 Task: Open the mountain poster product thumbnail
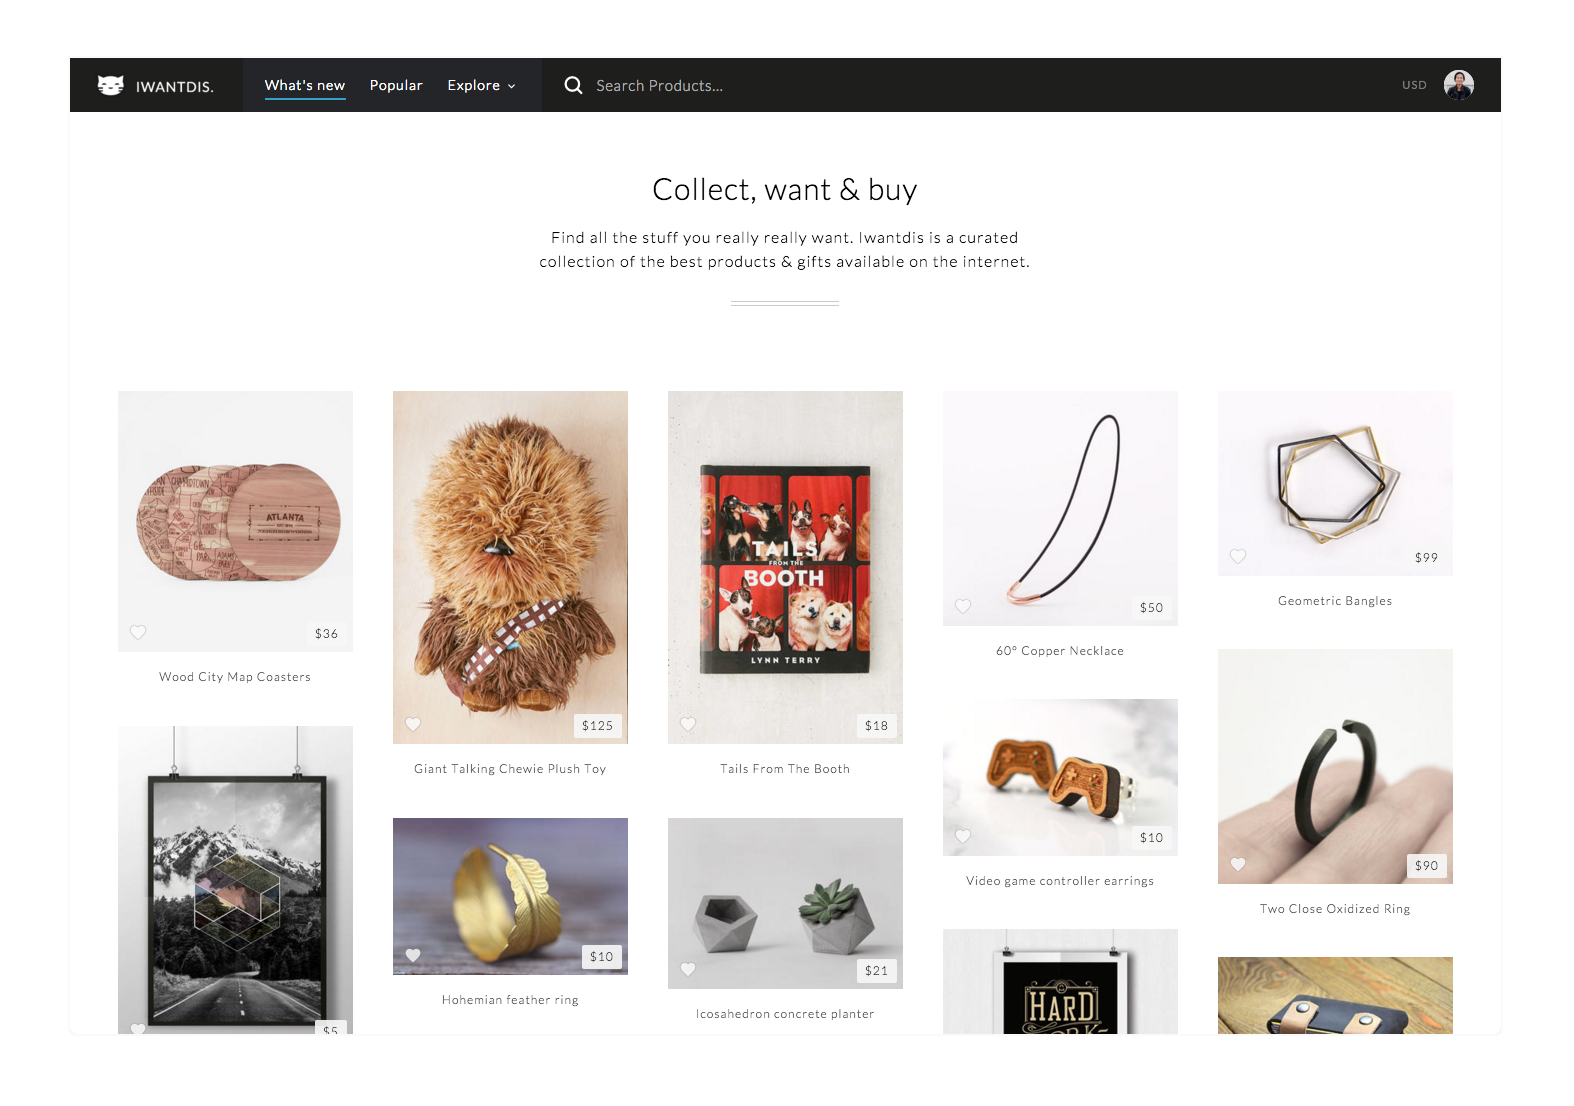(235, 880)
